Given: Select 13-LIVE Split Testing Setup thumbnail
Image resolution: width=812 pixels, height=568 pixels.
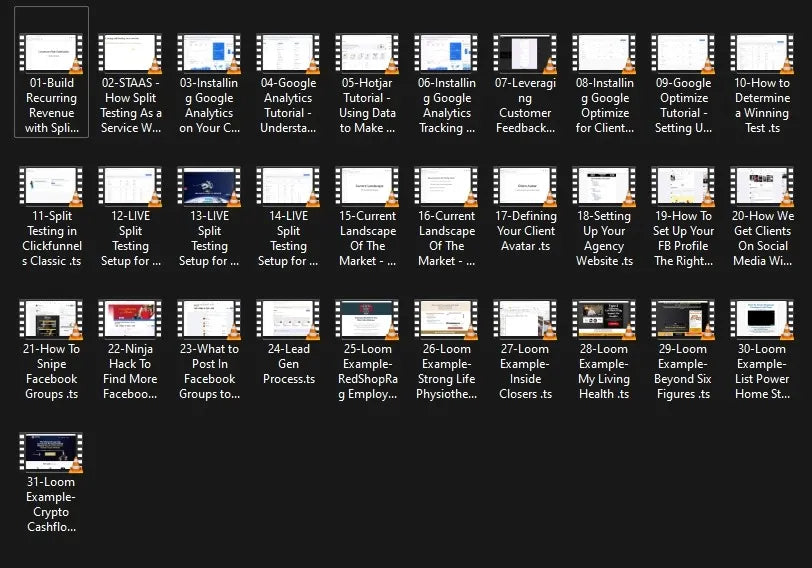Looking at the screenshot, I should pyautogui.click(x=209, y=187).
